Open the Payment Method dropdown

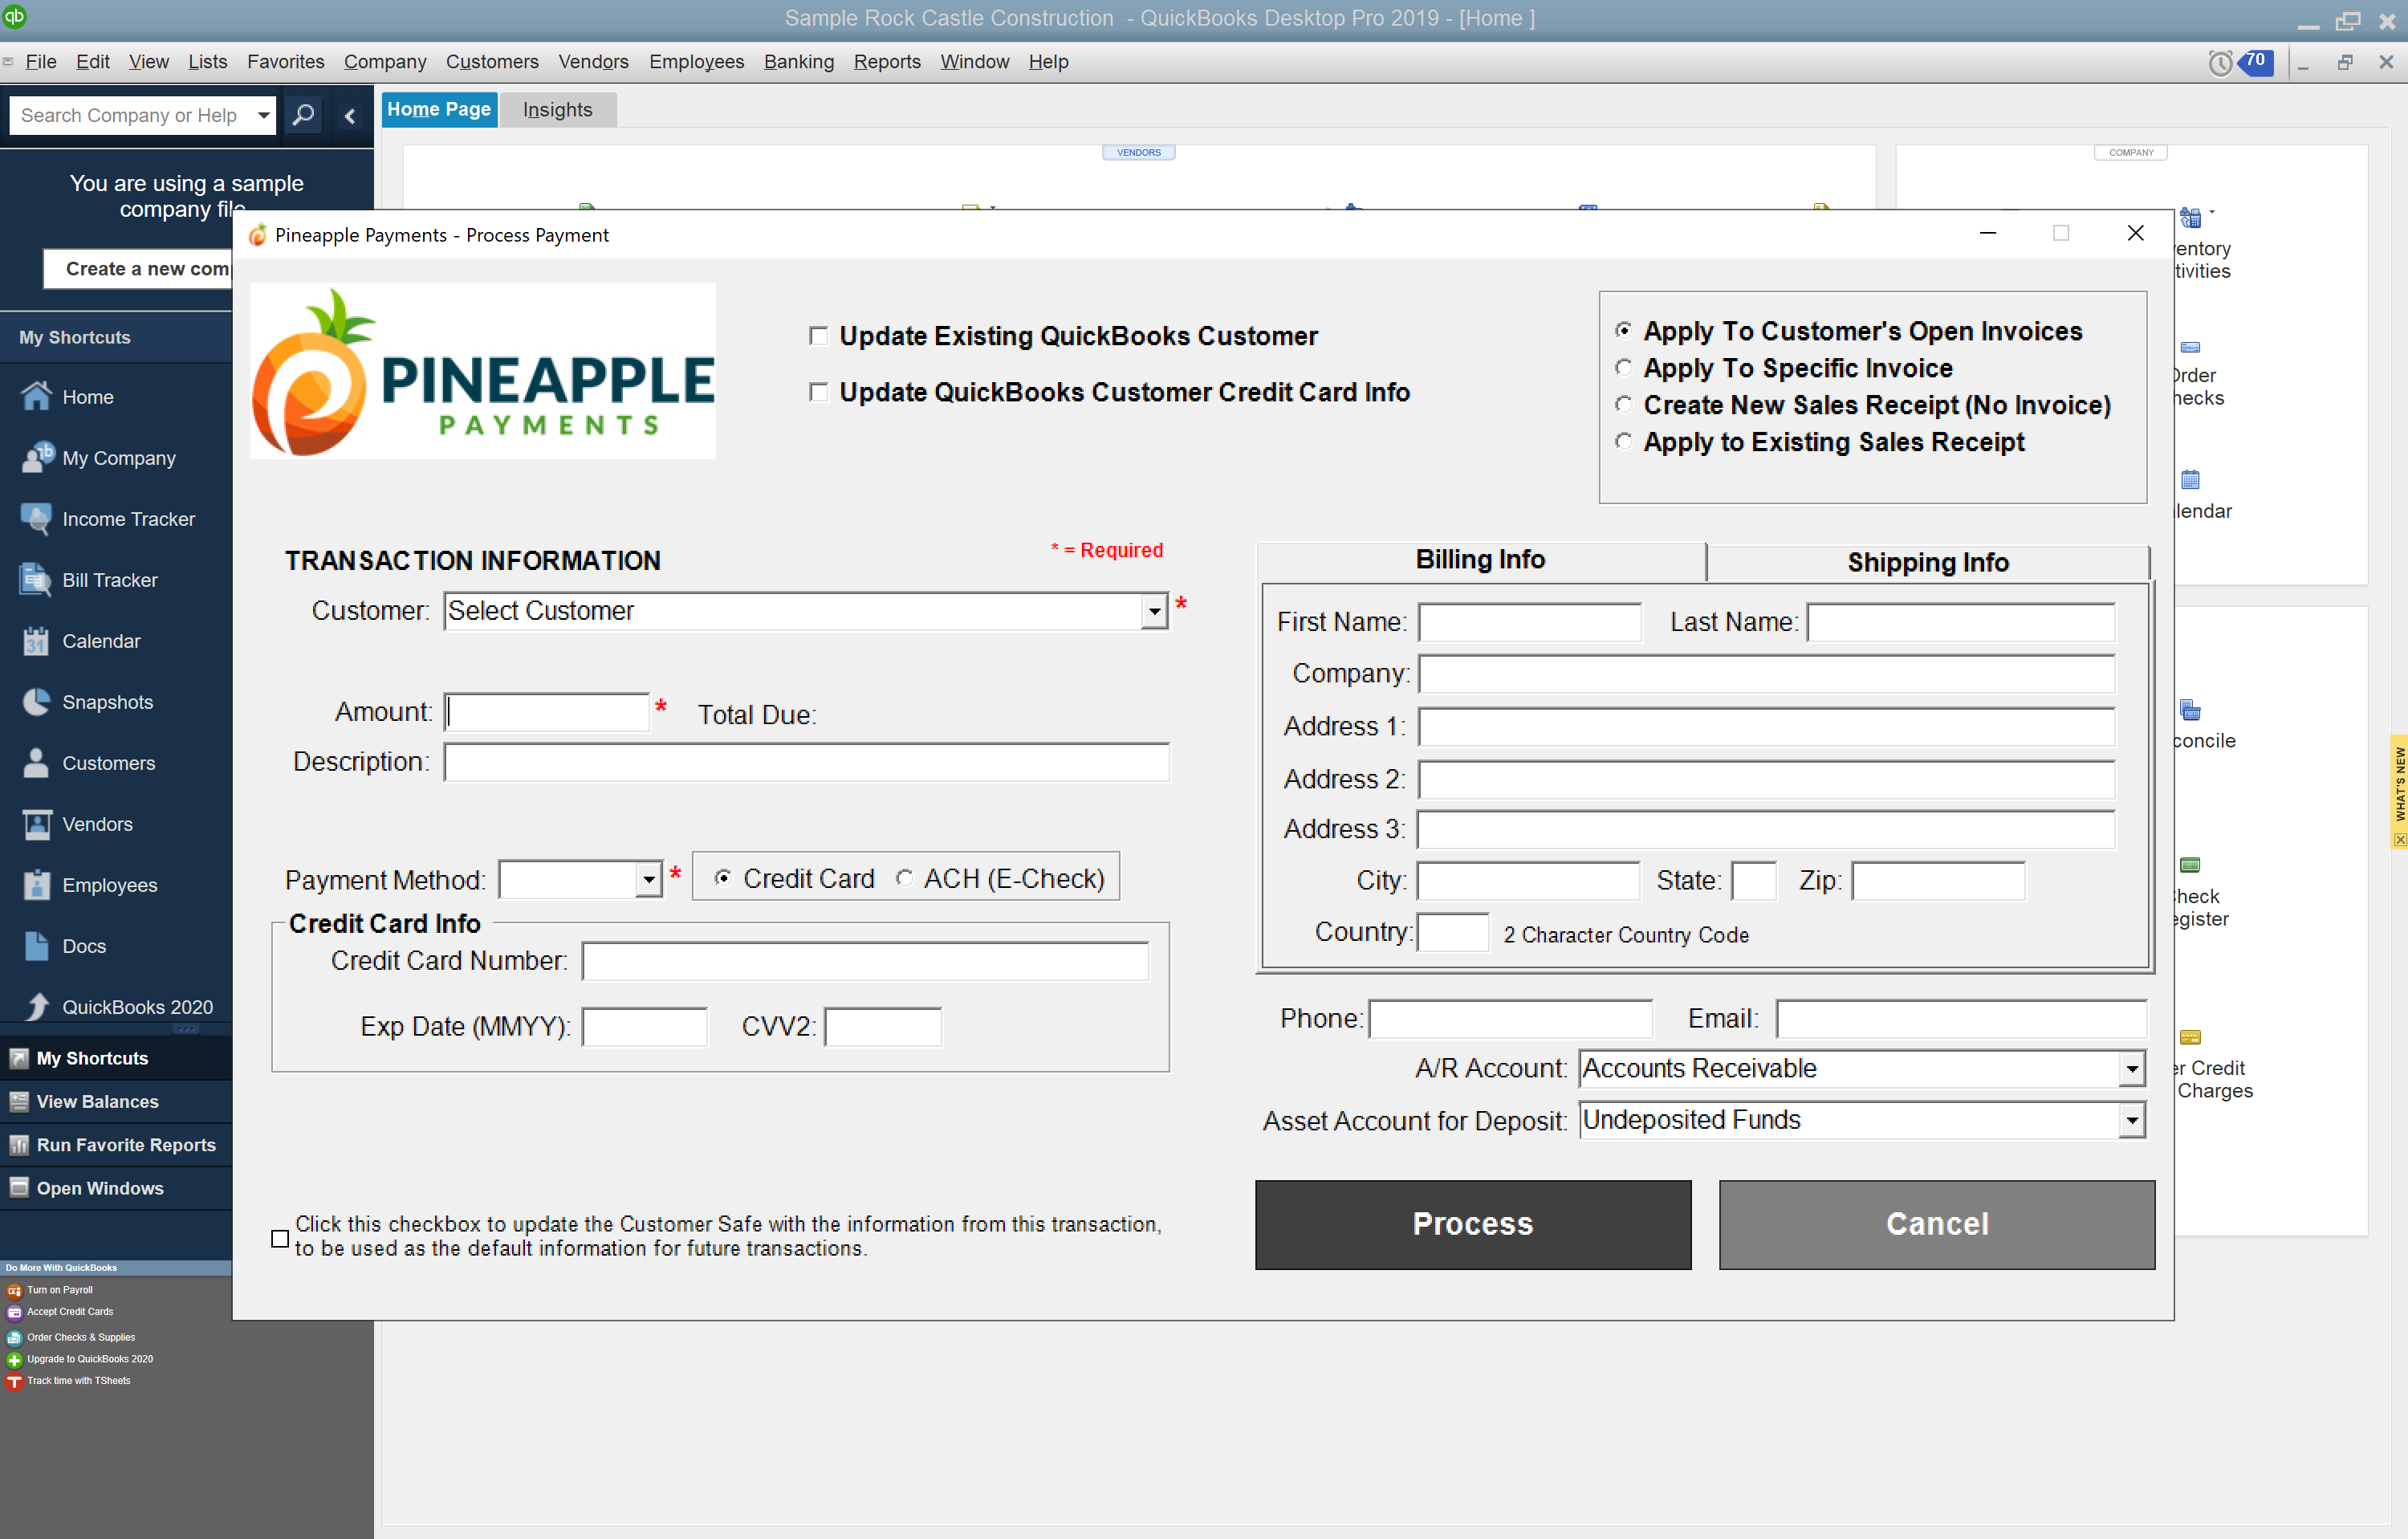tap(649, 879)
